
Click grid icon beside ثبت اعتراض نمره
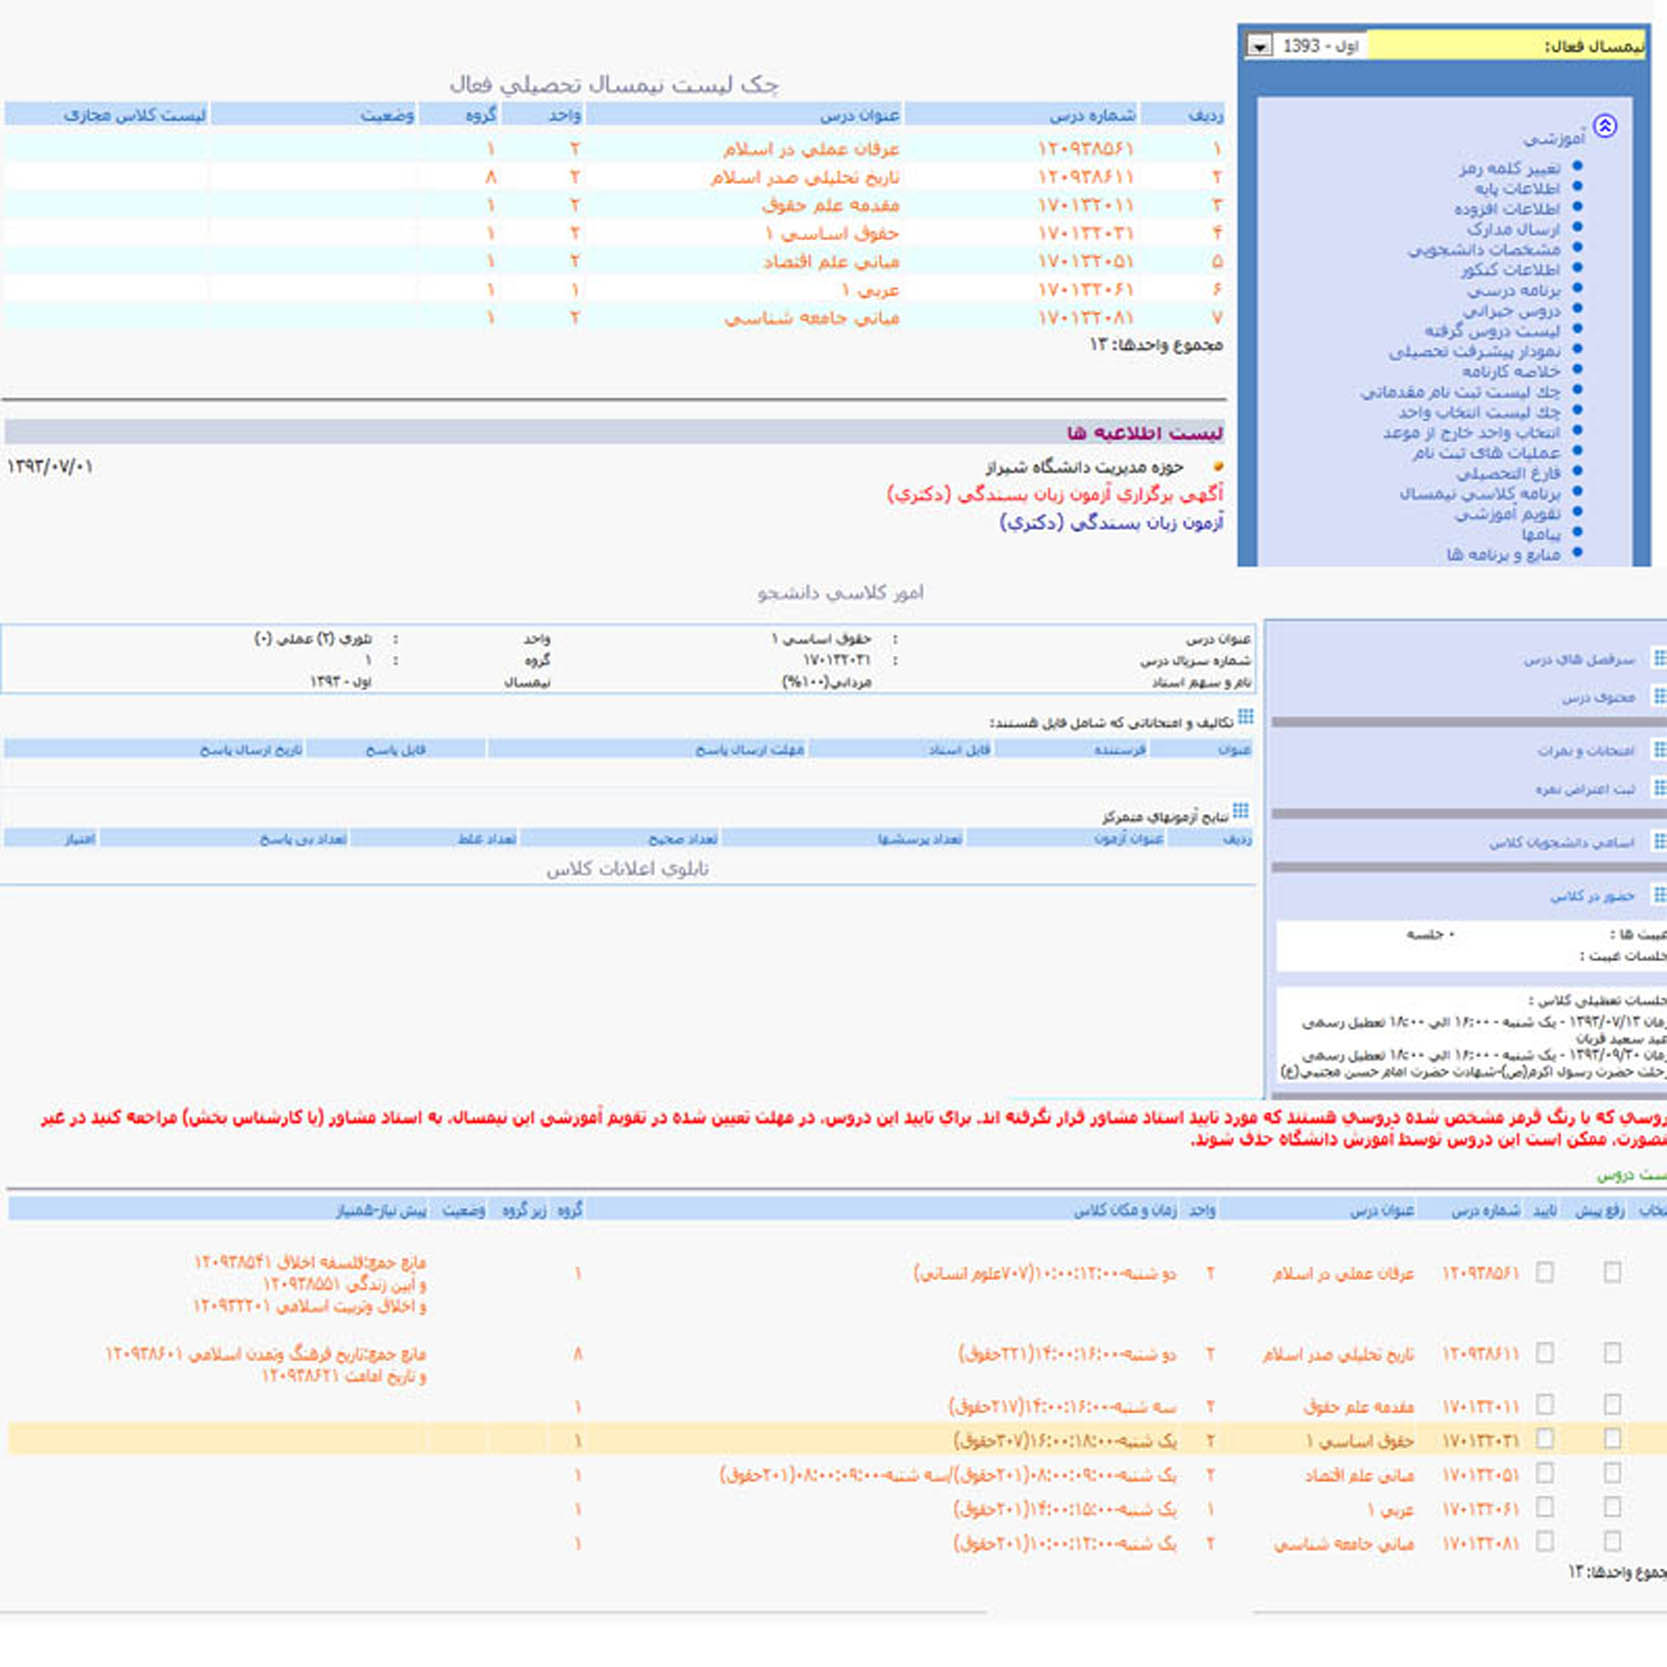coord(1659,788)
